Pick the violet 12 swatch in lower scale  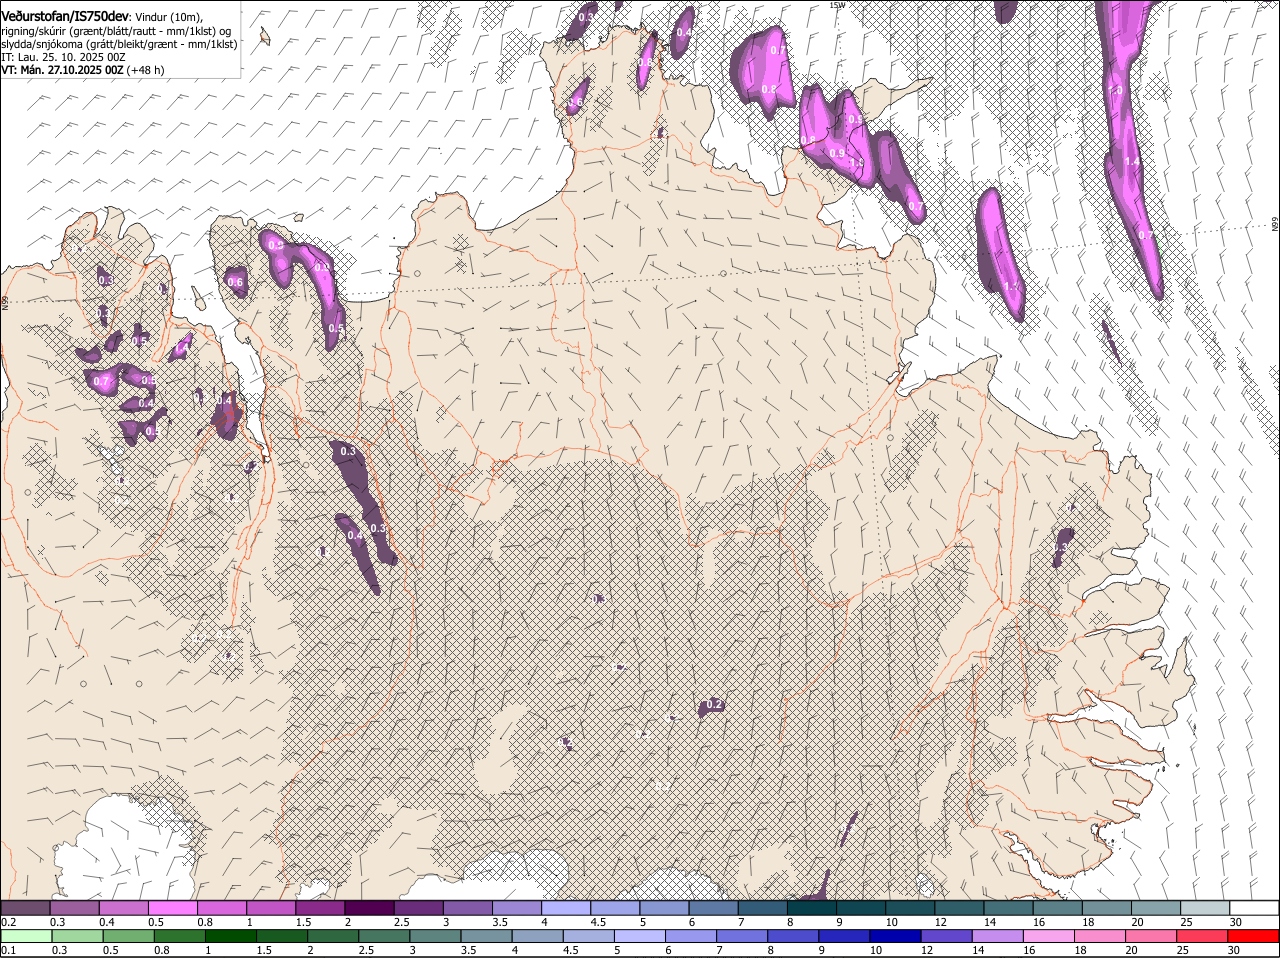pos(947,937)
